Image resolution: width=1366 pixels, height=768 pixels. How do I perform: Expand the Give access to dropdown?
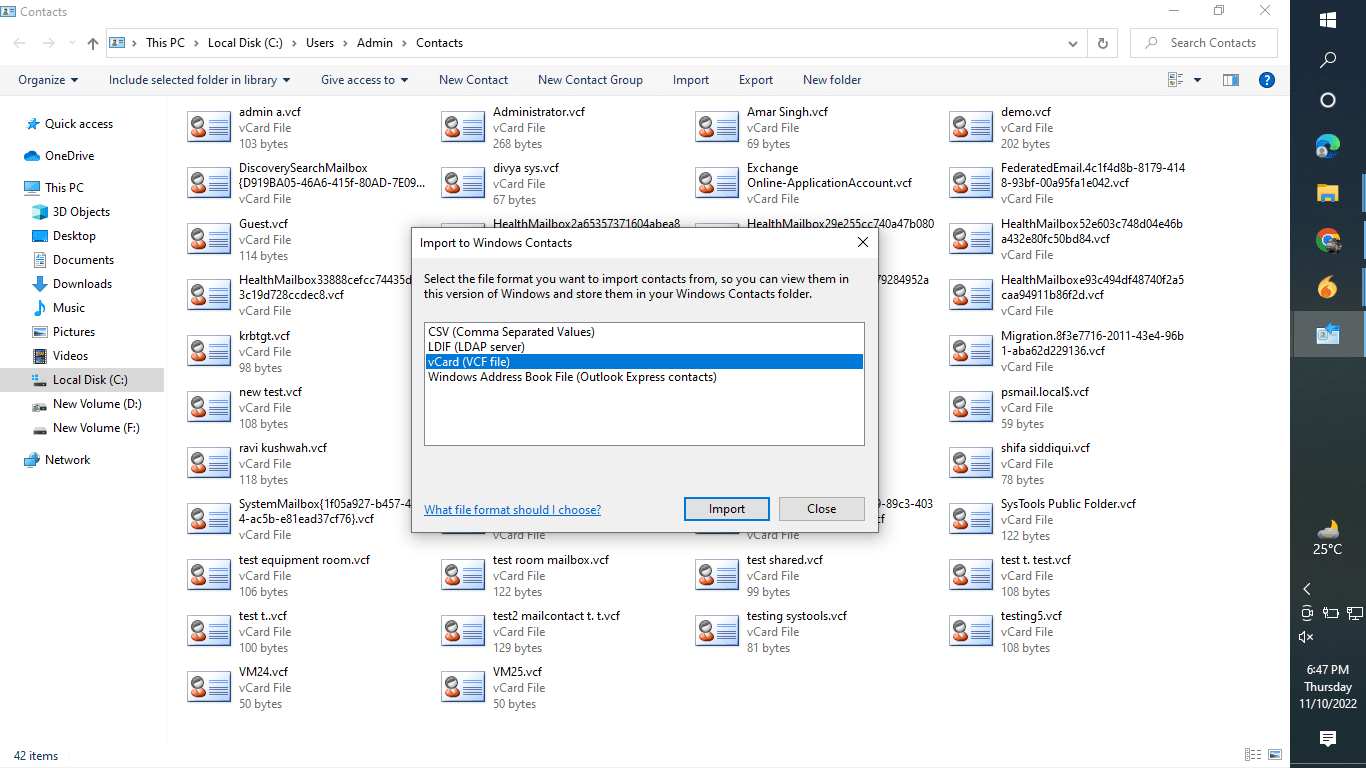(364, 80)
